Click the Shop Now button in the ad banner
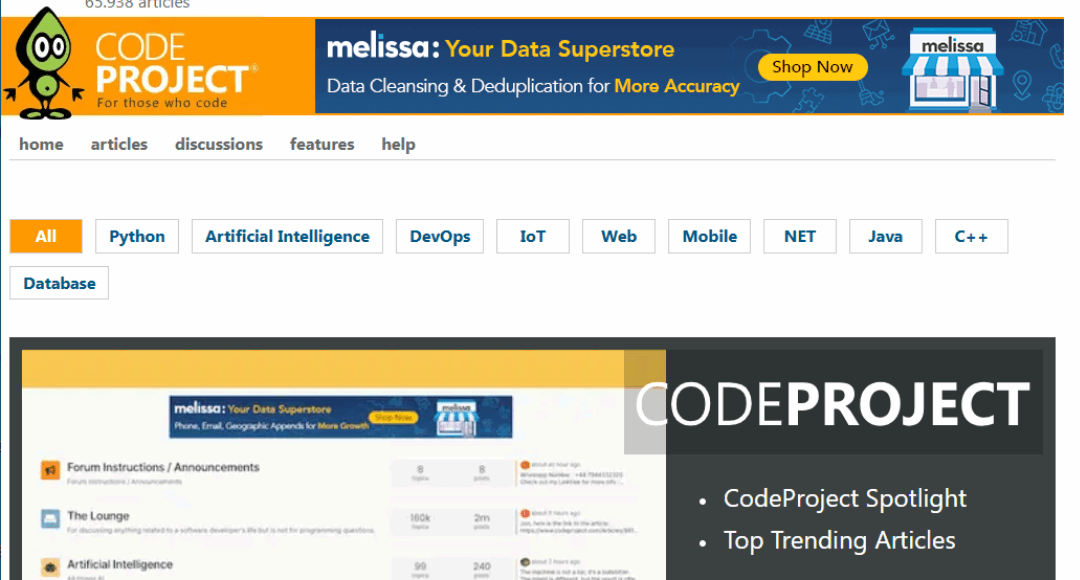The image size is (1080, 580). pyautogui.click(x=812, y=68)
